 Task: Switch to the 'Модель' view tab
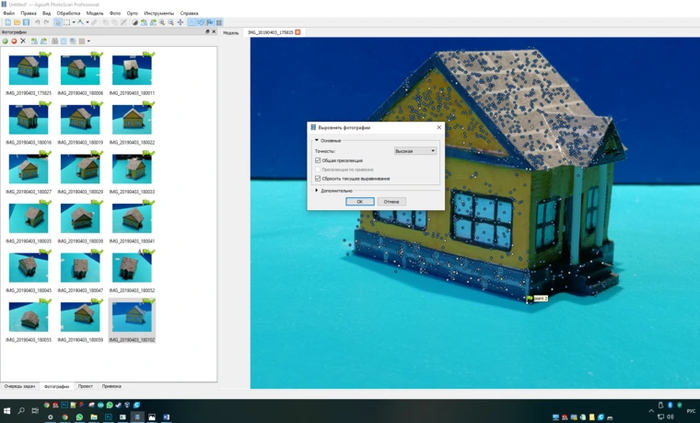231,33
